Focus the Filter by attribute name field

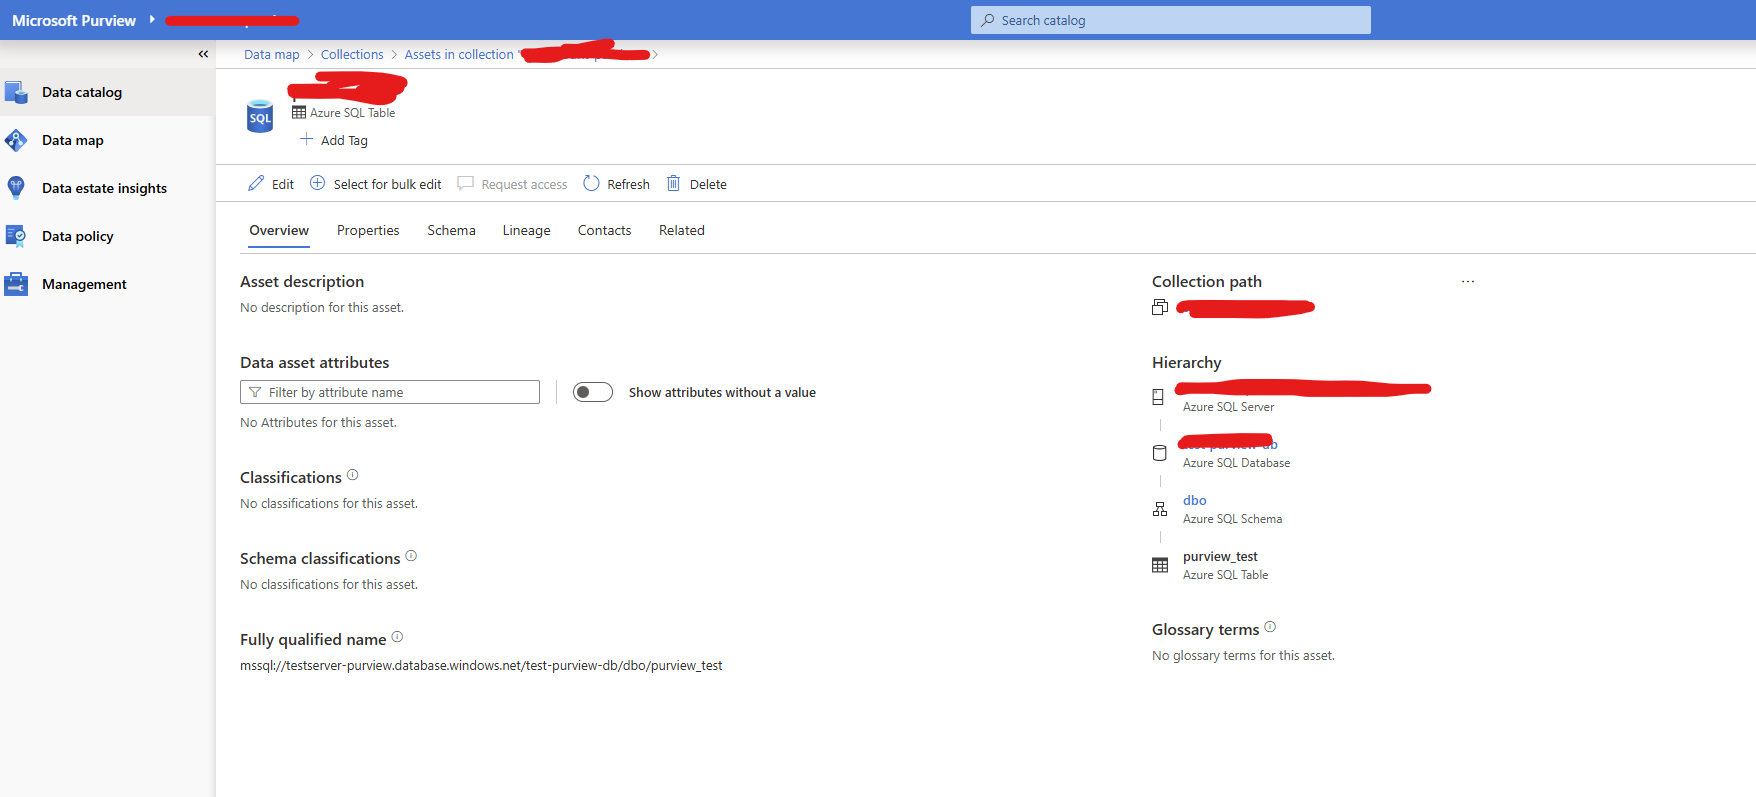390,392
